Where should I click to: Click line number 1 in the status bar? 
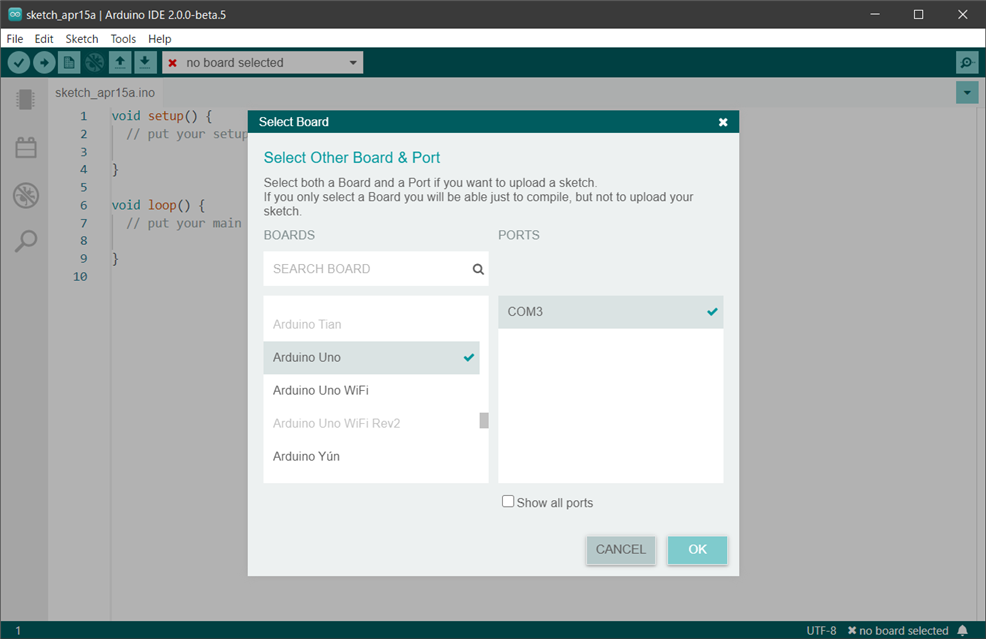pyautogui.click(x=18, y=630)
